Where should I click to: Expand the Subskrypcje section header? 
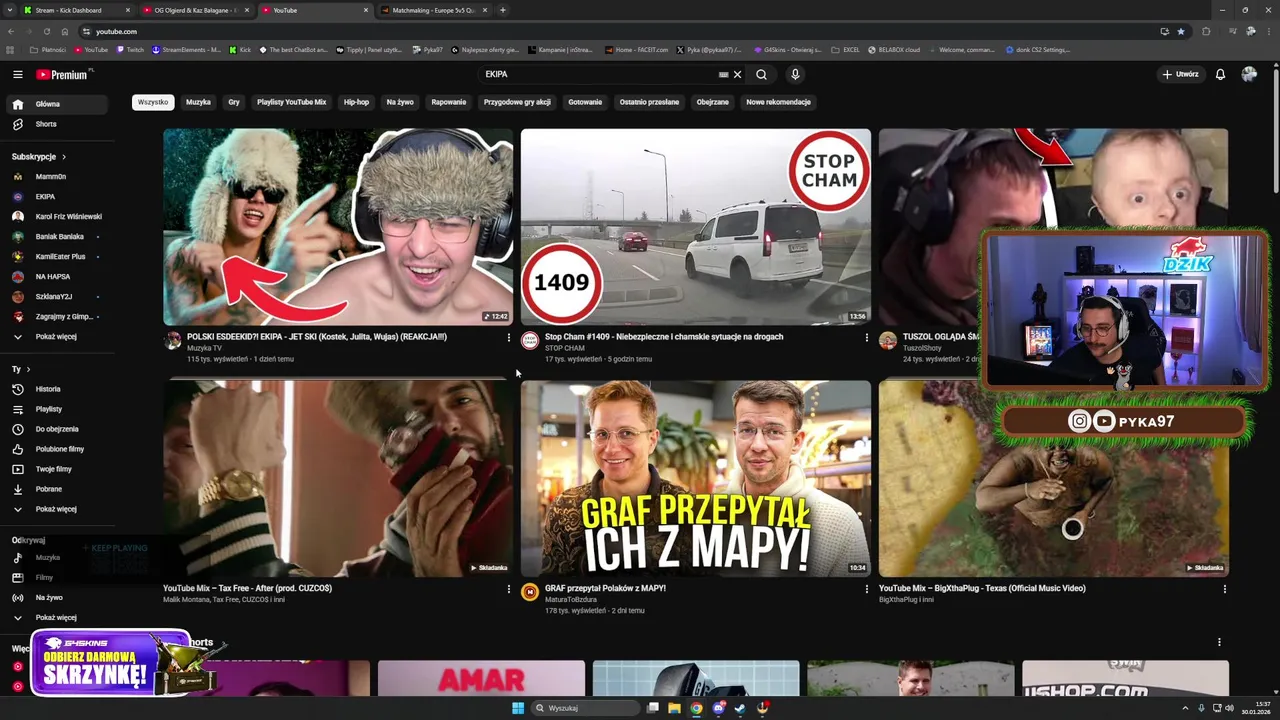click(39, 157)
